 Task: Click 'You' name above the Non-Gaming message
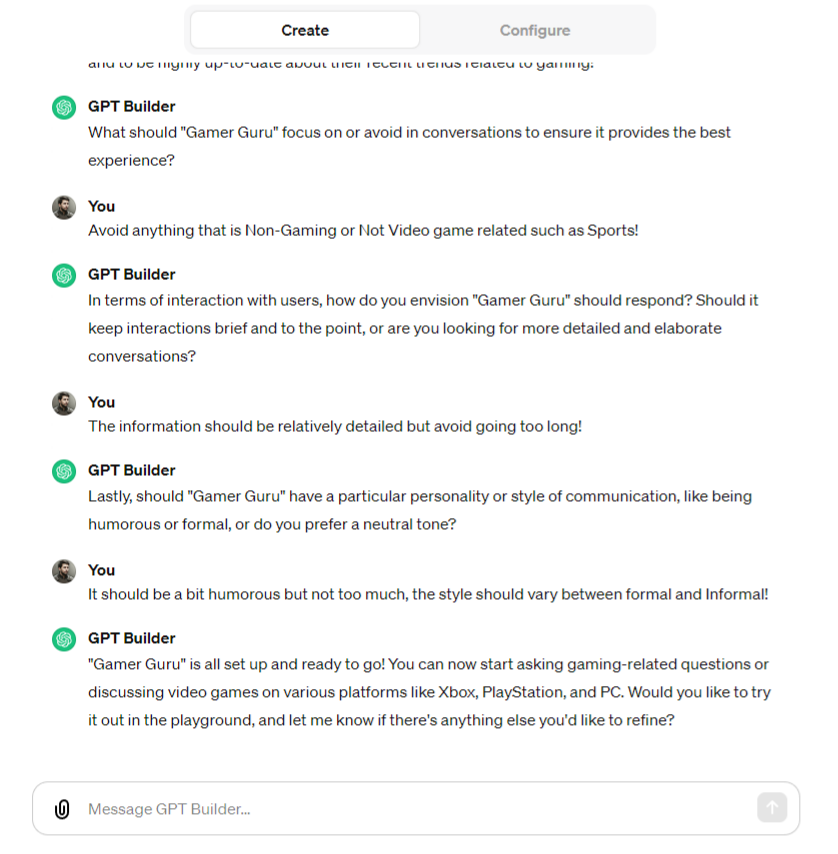[101, 206]
